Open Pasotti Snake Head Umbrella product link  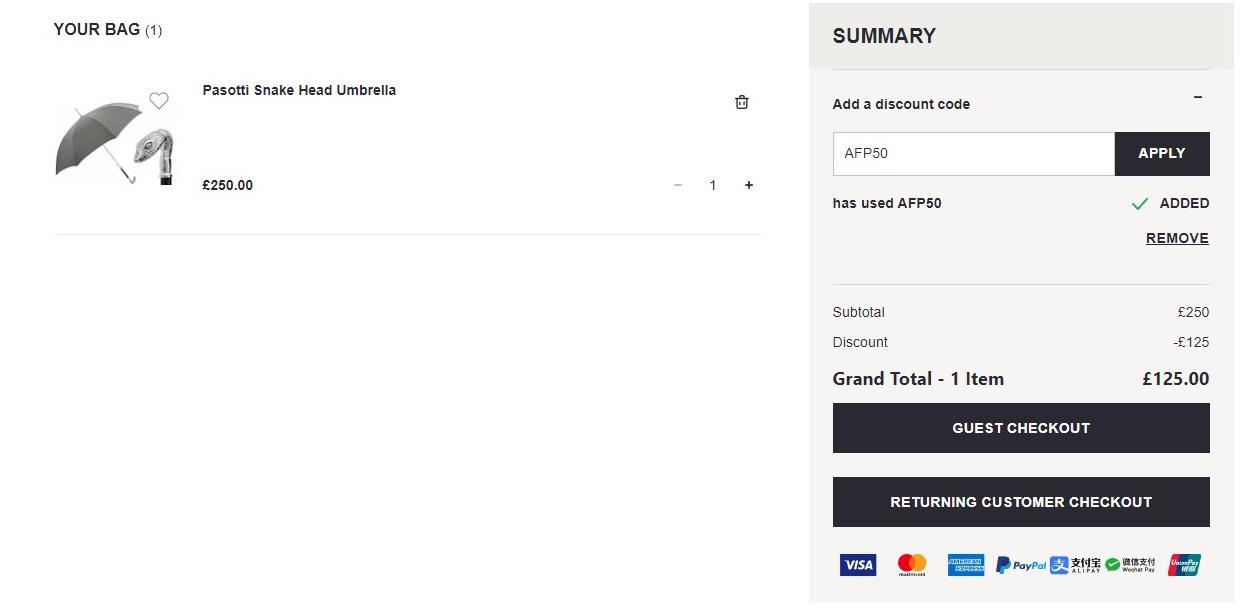tap(299, 90)
